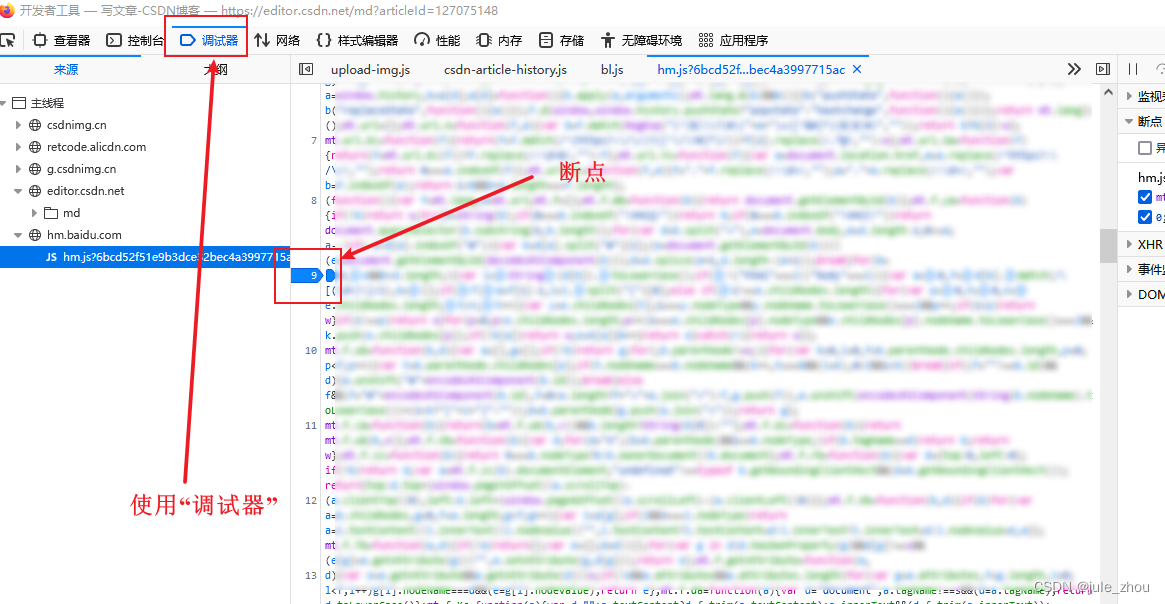Open the Console (控制台) panel
The image size is (1165, 604).
134,40
